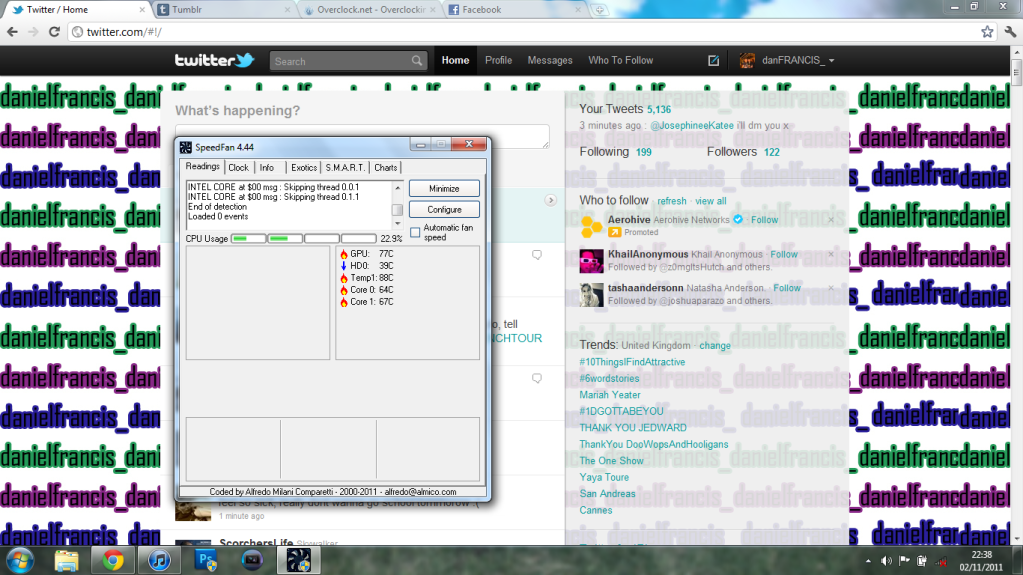This screenshot has width=1023, height=575.
Task: Click the volume icon in system tray
Action: point(886,561)
